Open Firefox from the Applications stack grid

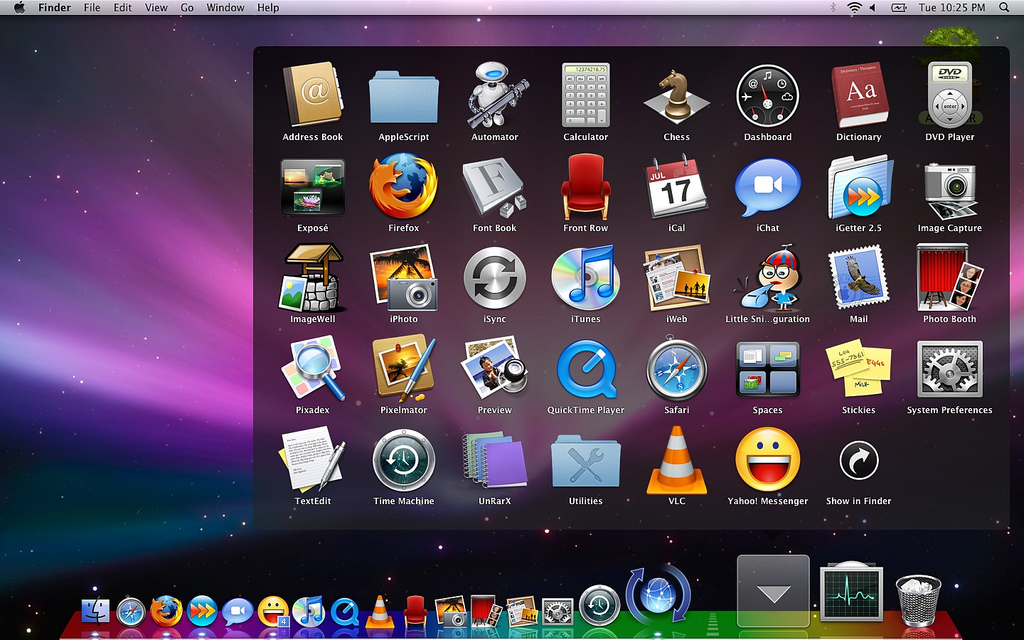[x=404, y=187]
